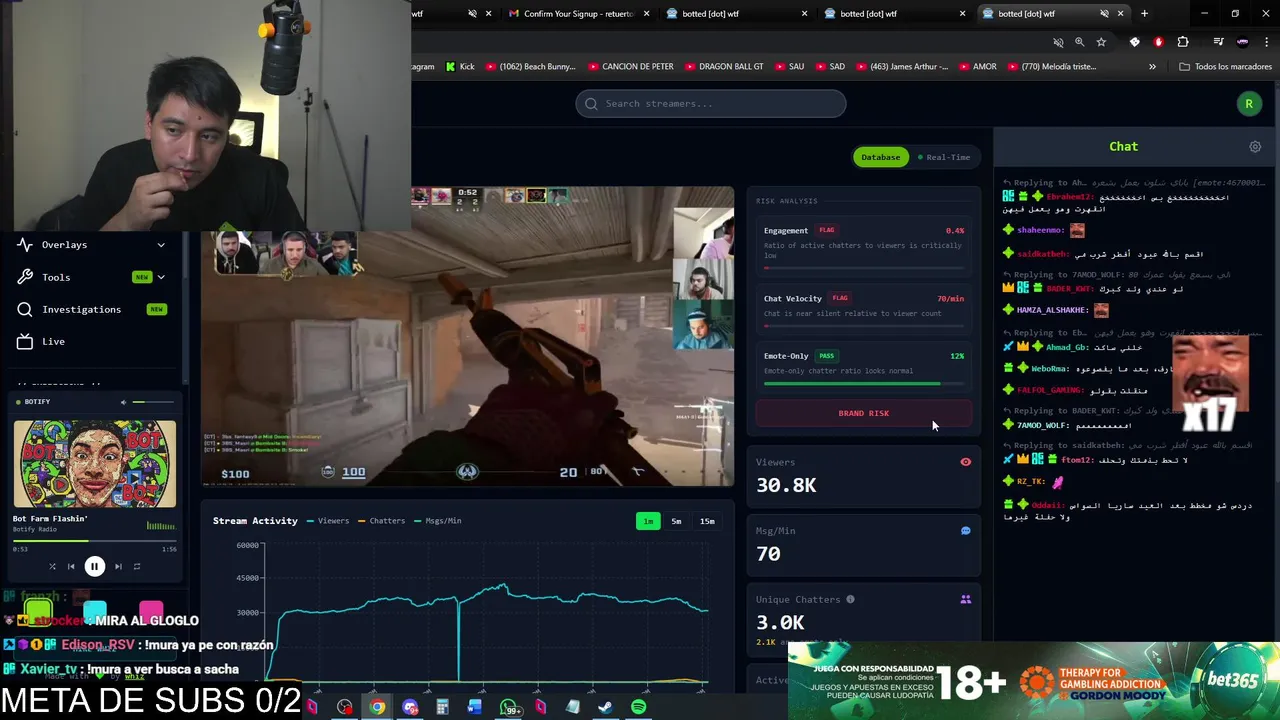Focus the Search streamers field
The image size is (1280, 720).
coord(710,103)
